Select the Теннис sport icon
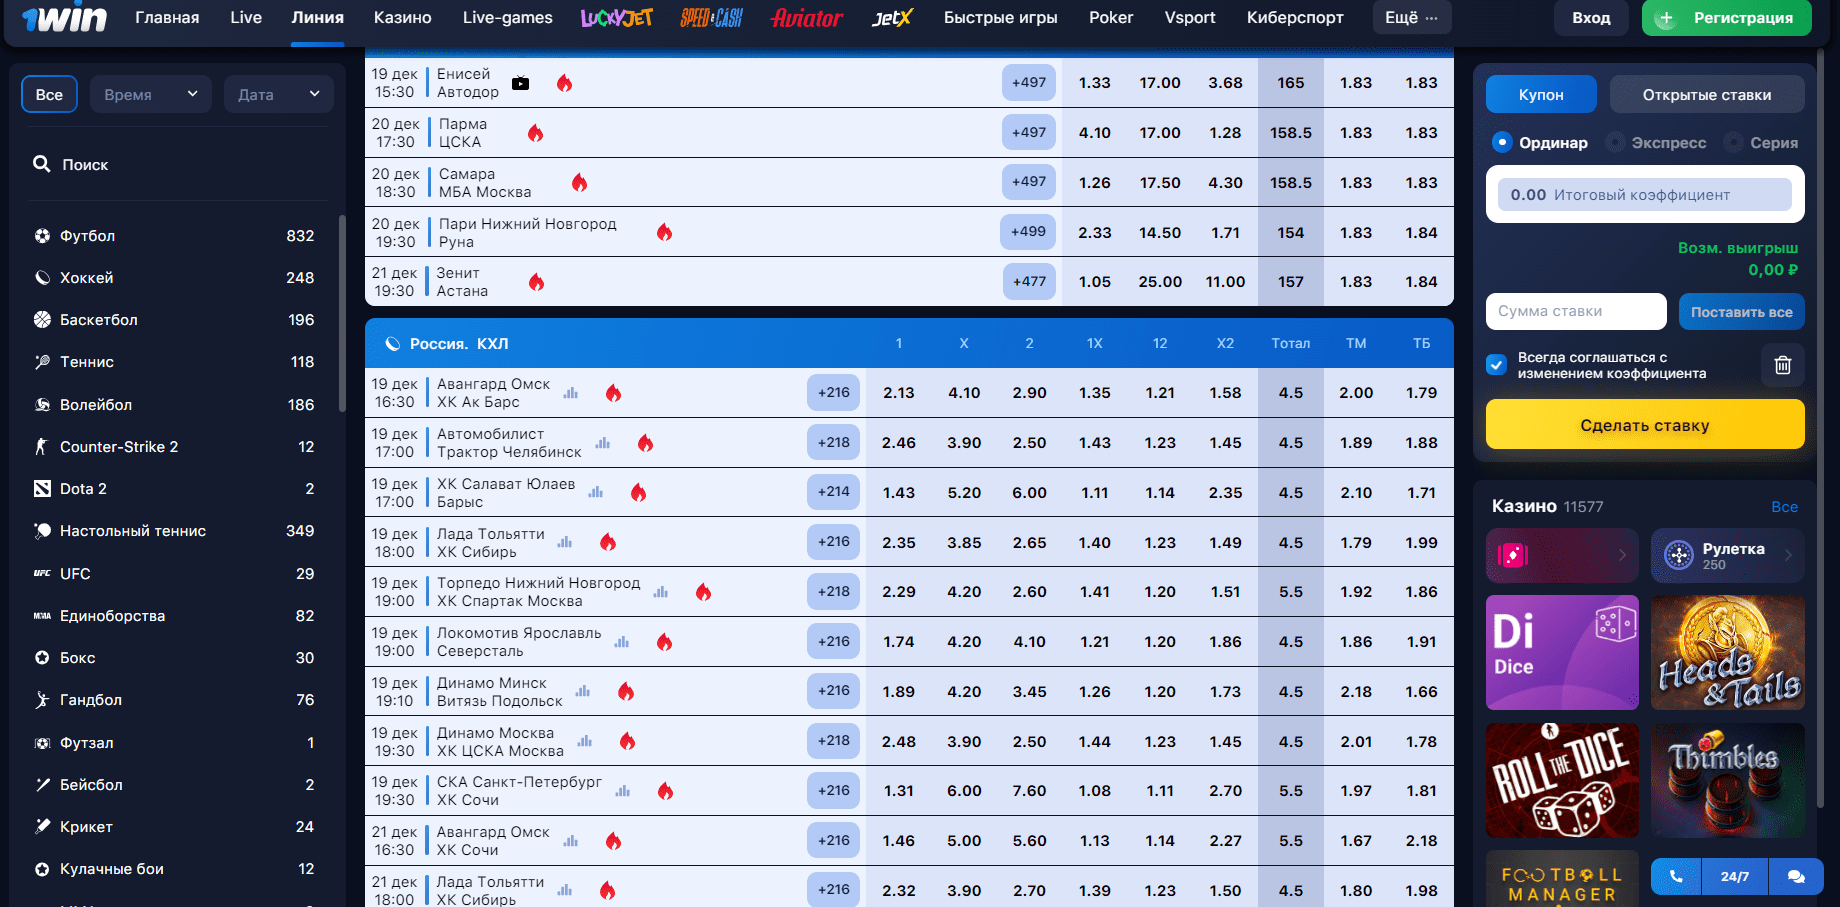Image resolution: width=1840 pixels, height=907 pixels. pyautogui.click(x=42, y=362)
